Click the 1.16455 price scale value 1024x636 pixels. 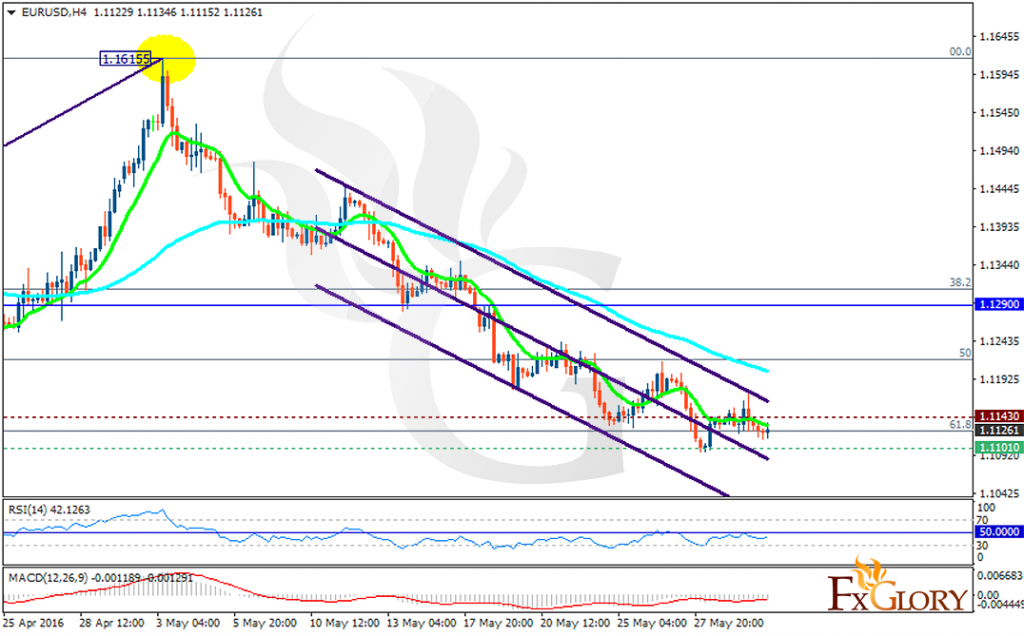999,37
